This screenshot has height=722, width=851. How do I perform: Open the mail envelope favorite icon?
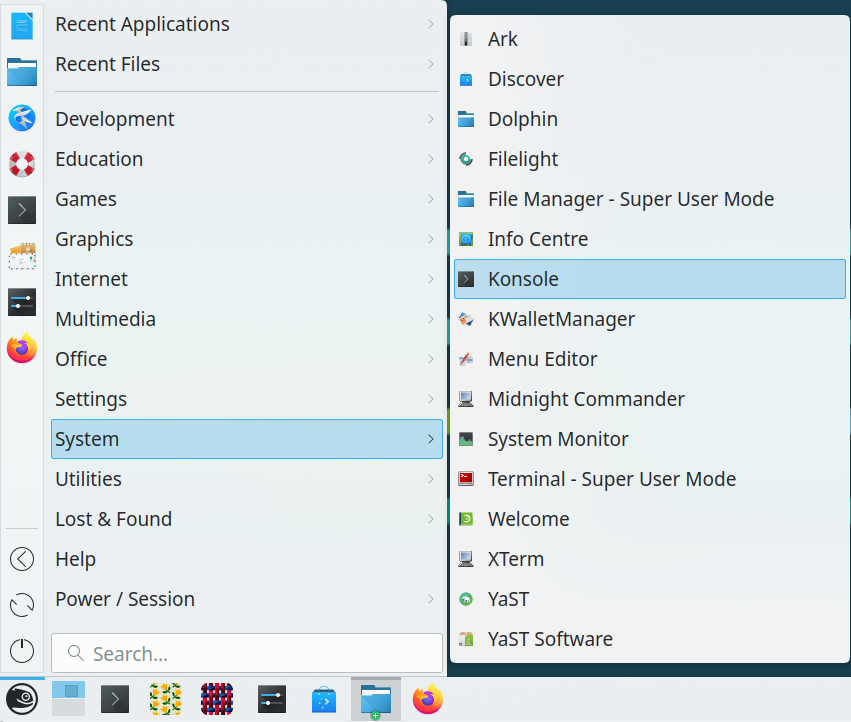click(22, 256)
